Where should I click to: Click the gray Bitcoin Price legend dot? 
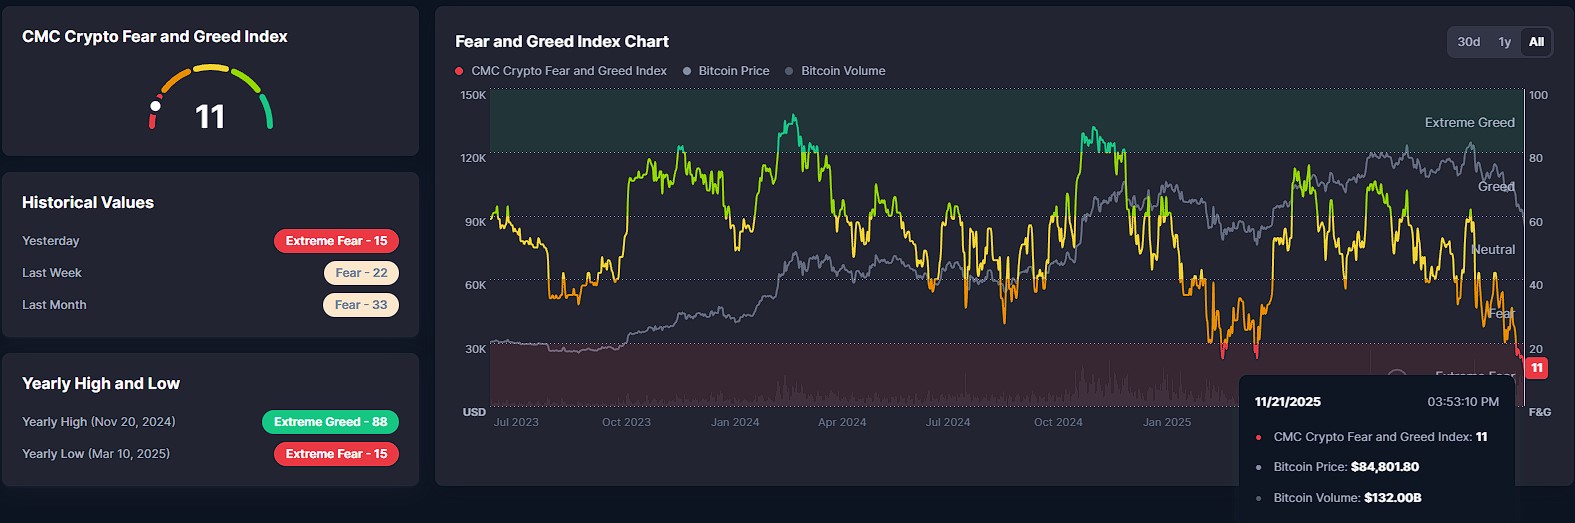[687, 71]
